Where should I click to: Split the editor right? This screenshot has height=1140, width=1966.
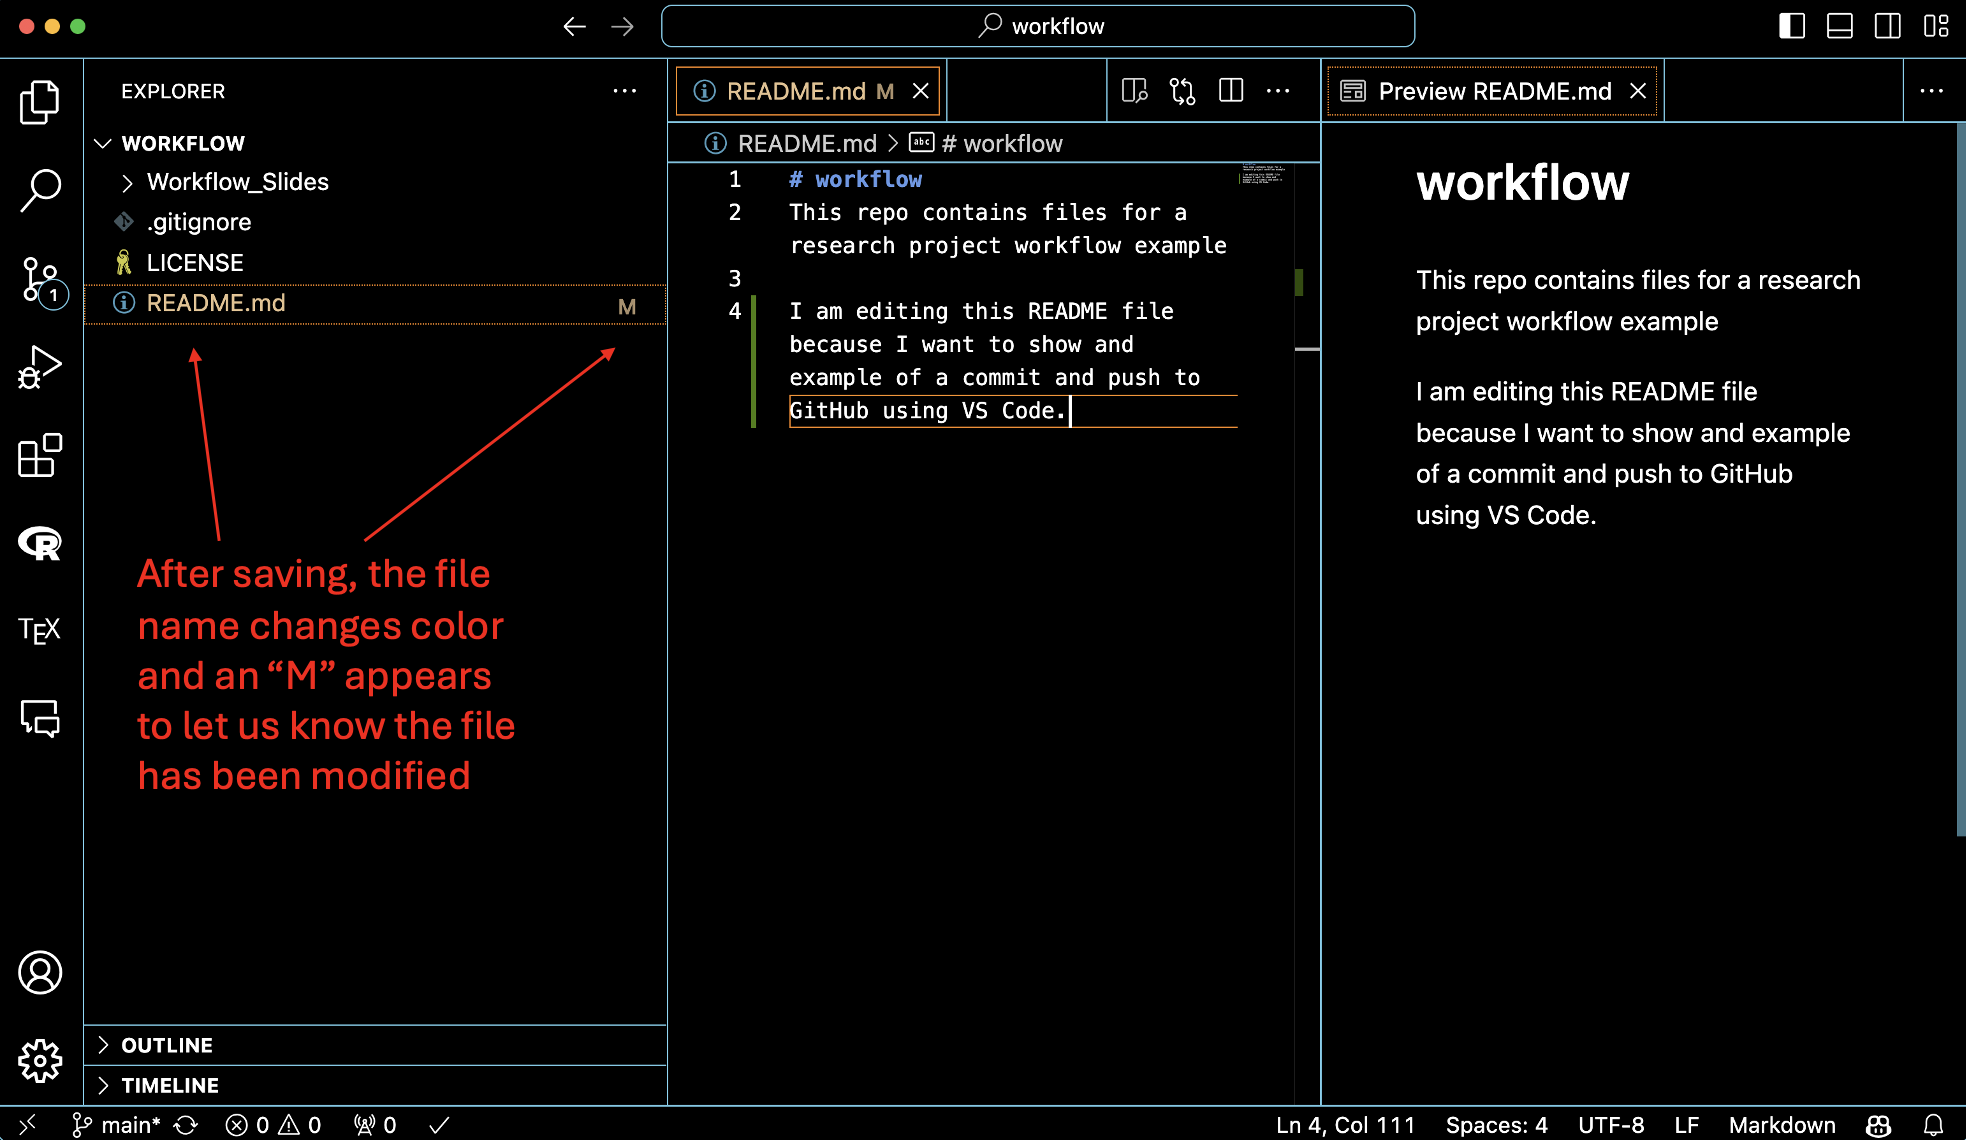pyautogui.click(x=1231, y=91)
